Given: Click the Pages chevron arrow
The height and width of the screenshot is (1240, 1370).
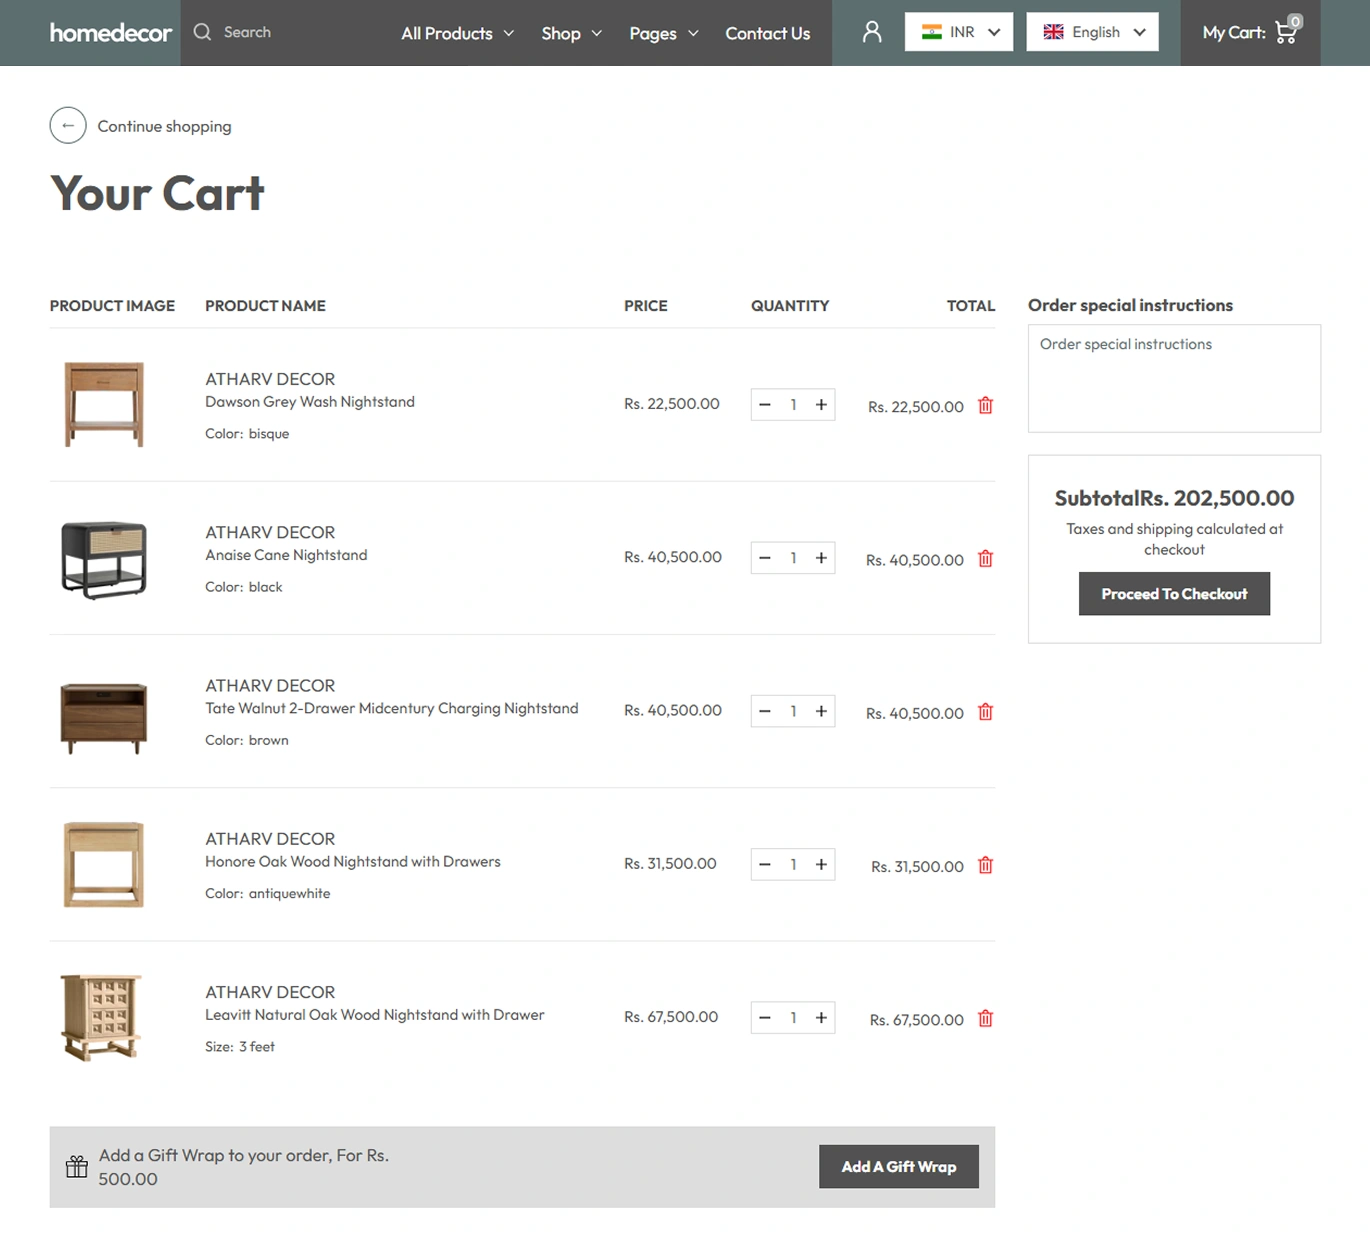Looking at the screenshot, I should point(693,33).
